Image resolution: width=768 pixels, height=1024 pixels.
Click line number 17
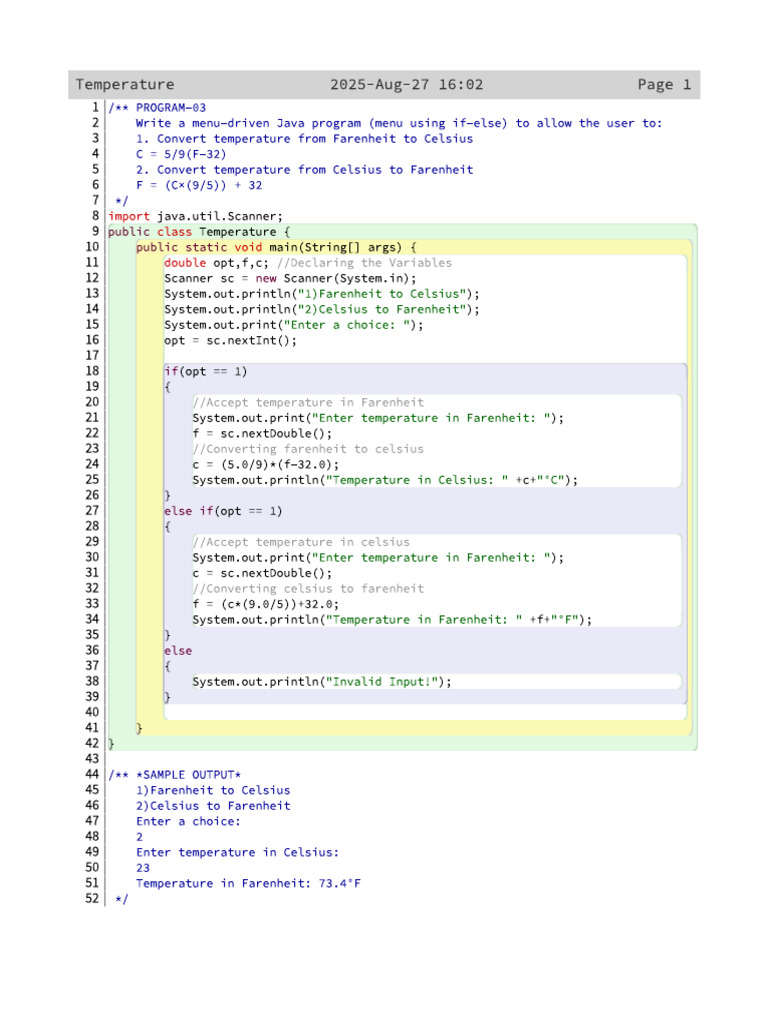92,356
